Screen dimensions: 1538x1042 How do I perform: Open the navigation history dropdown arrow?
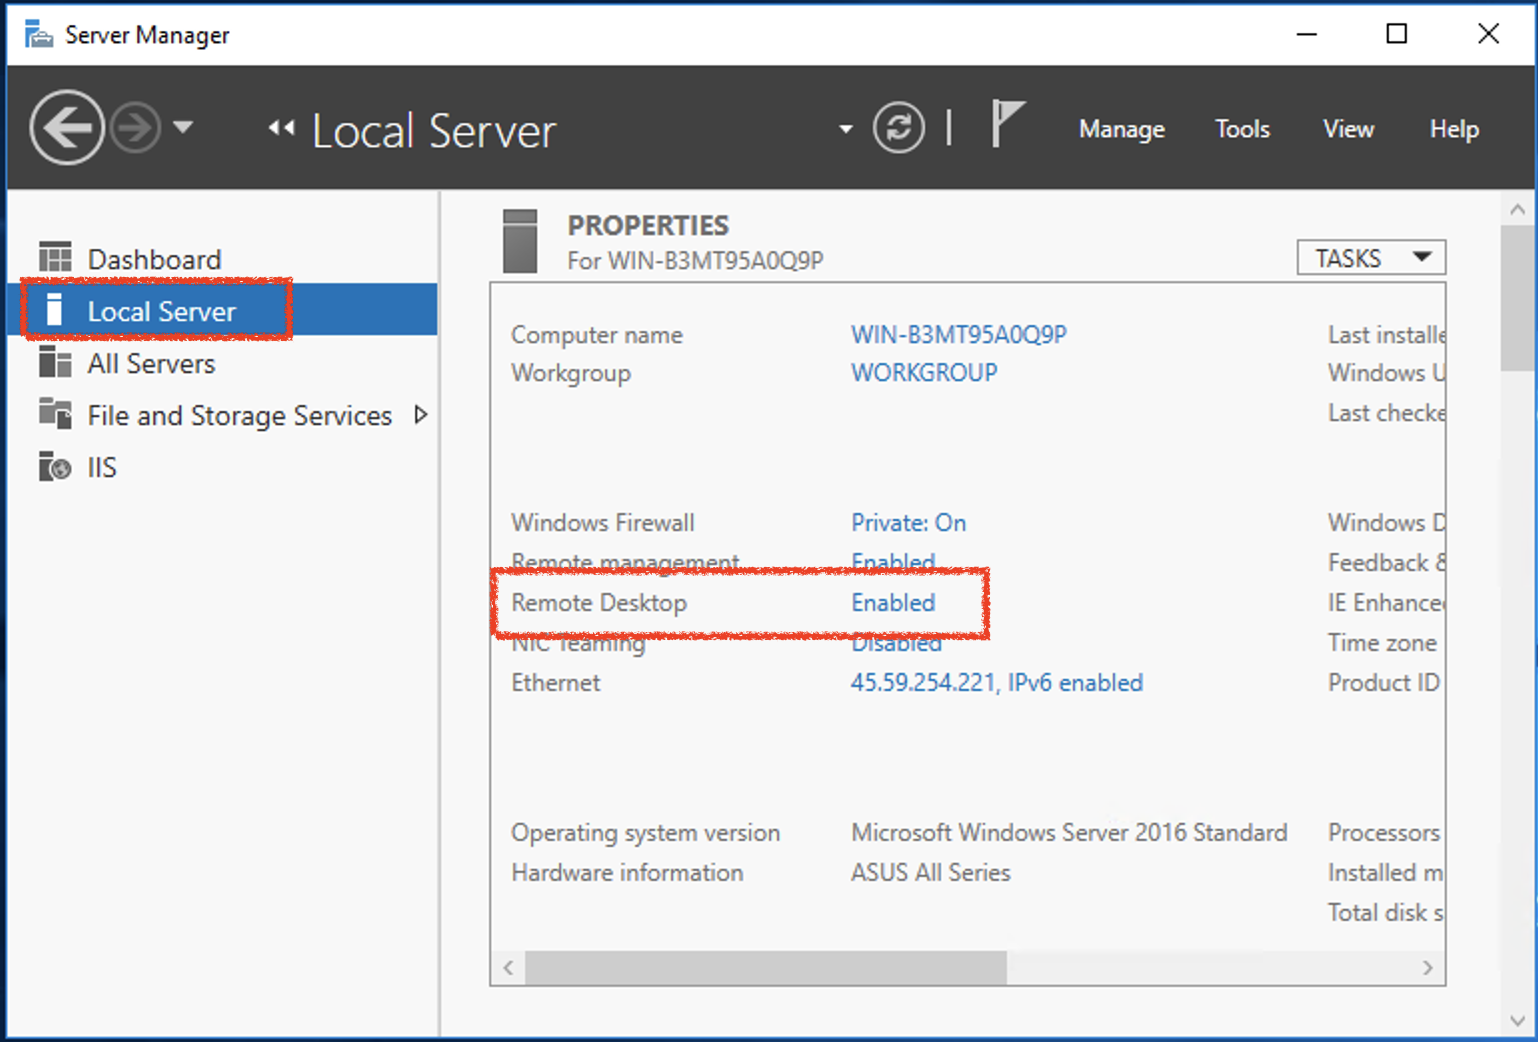pyautogui.click(x=183, y=127)
